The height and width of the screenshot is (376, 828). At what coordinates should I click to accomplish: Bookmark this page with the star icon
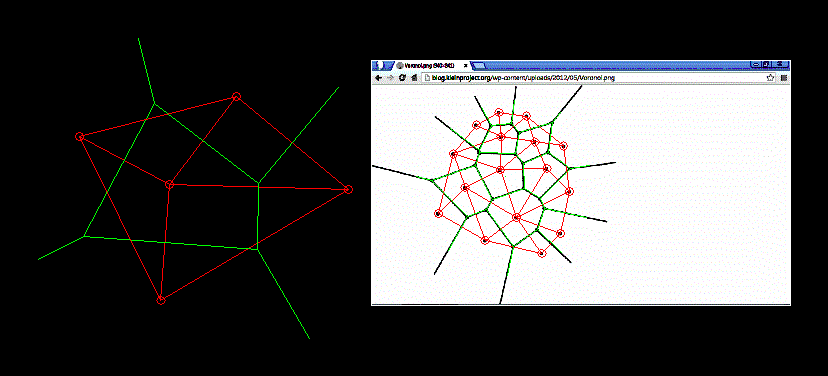tap(770, 78)
